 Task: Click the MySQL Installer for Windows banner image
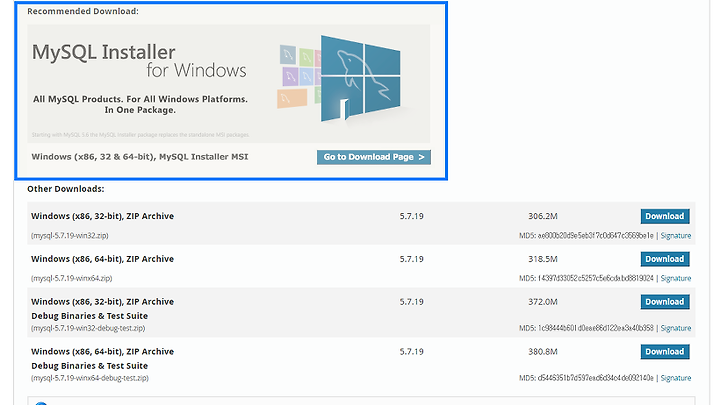229,84
